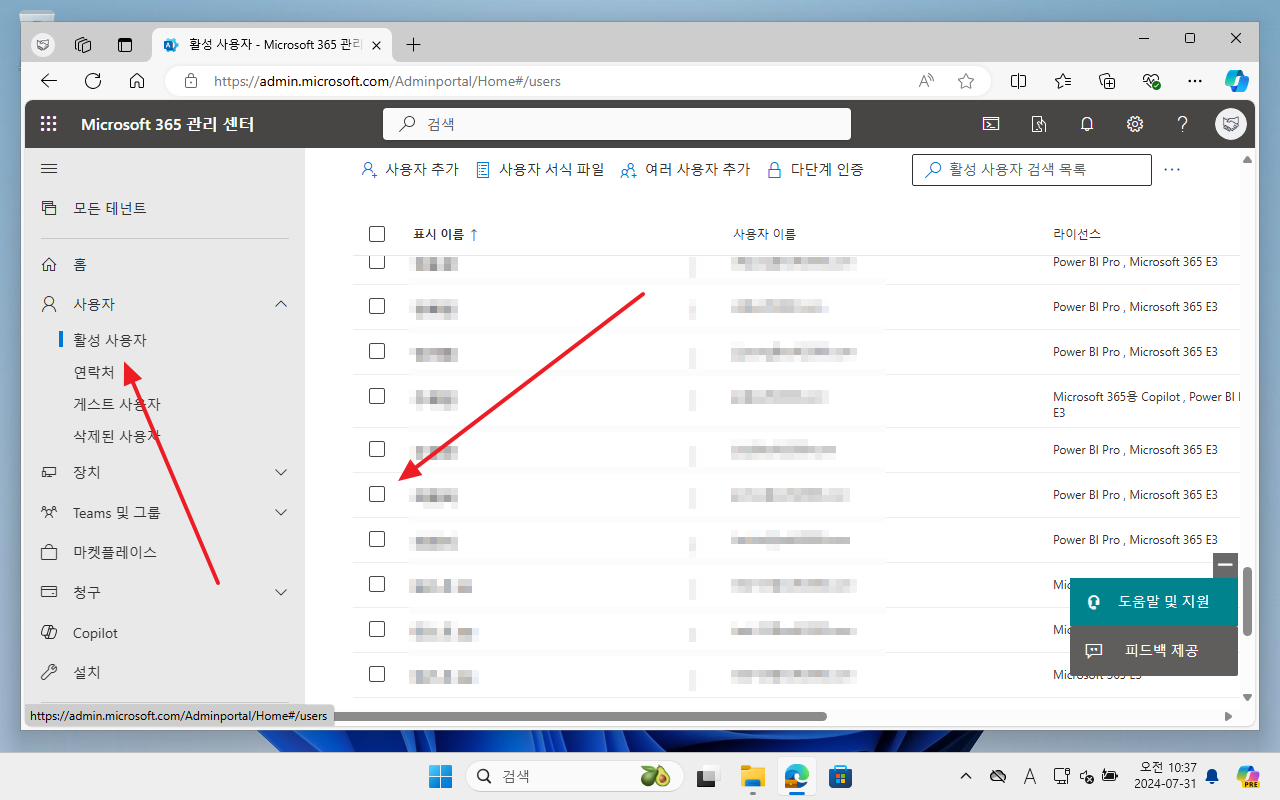Select all users header checkbox
The height and width of the screenshot is (800, 1280).
(x=377, y=234)
